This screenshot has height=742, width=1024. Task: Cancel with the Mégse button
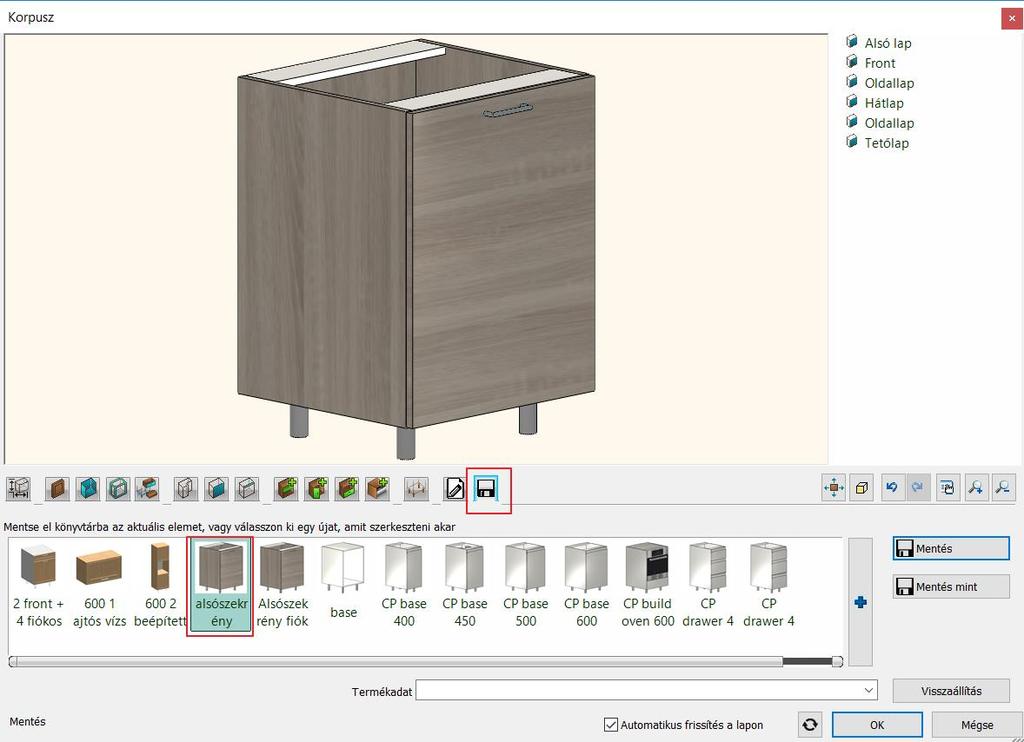(977, 724)
